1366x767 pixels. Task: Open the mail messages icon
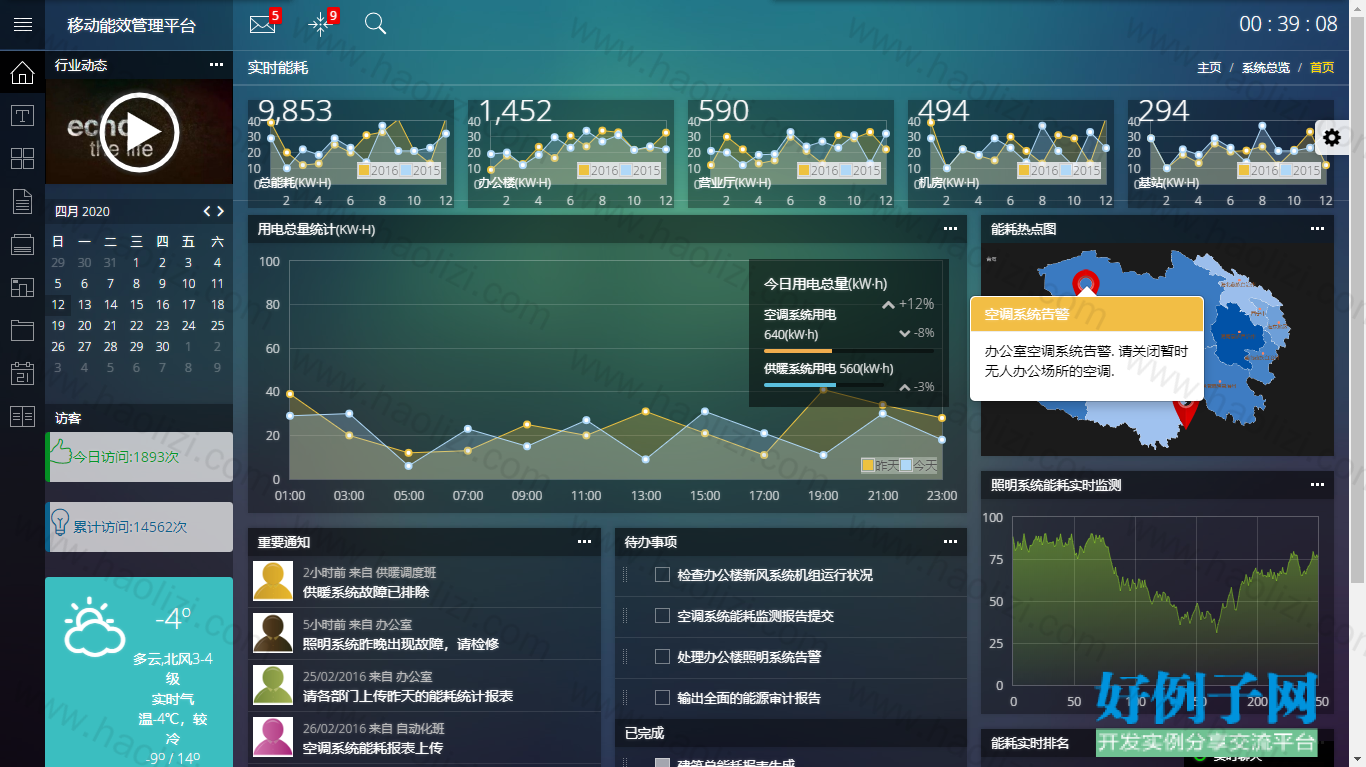(262, 25)
